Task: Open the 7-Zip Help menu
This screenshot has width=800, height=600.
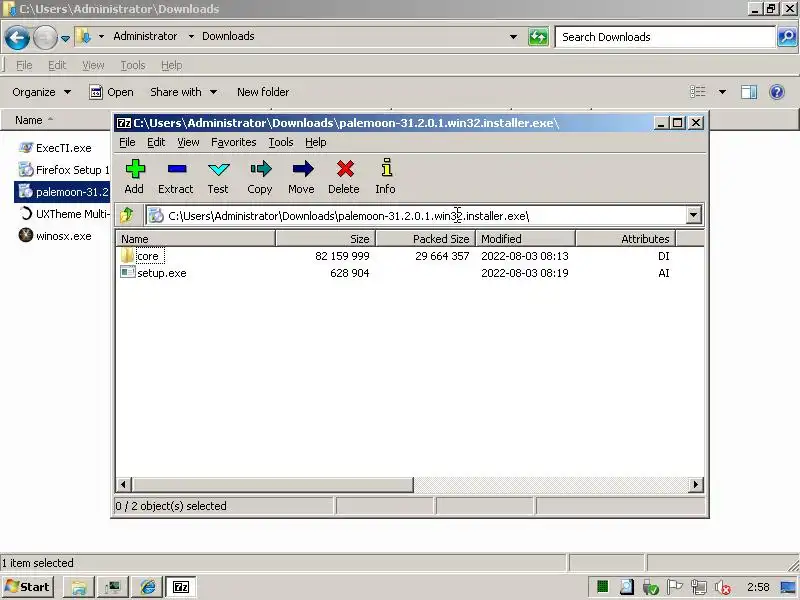Action: pyautogui.click(x=316, y=142)
